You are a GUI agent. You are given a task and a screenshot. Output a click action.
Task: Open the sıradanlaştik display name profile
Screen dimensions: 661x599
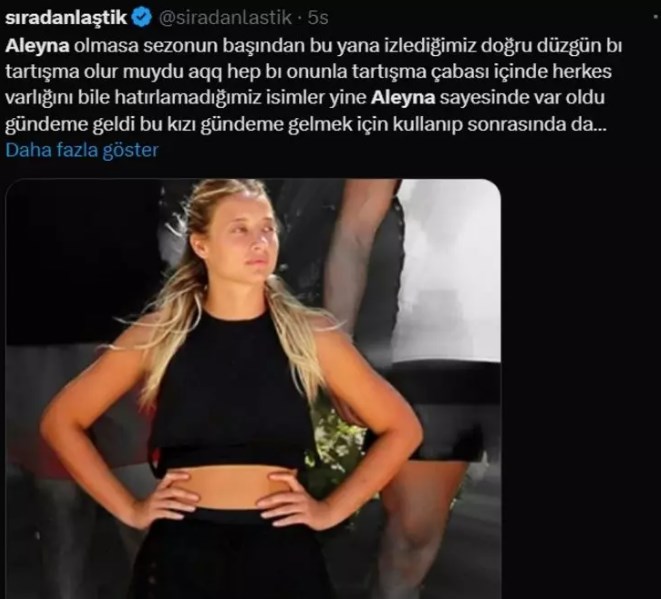(66, 18)
